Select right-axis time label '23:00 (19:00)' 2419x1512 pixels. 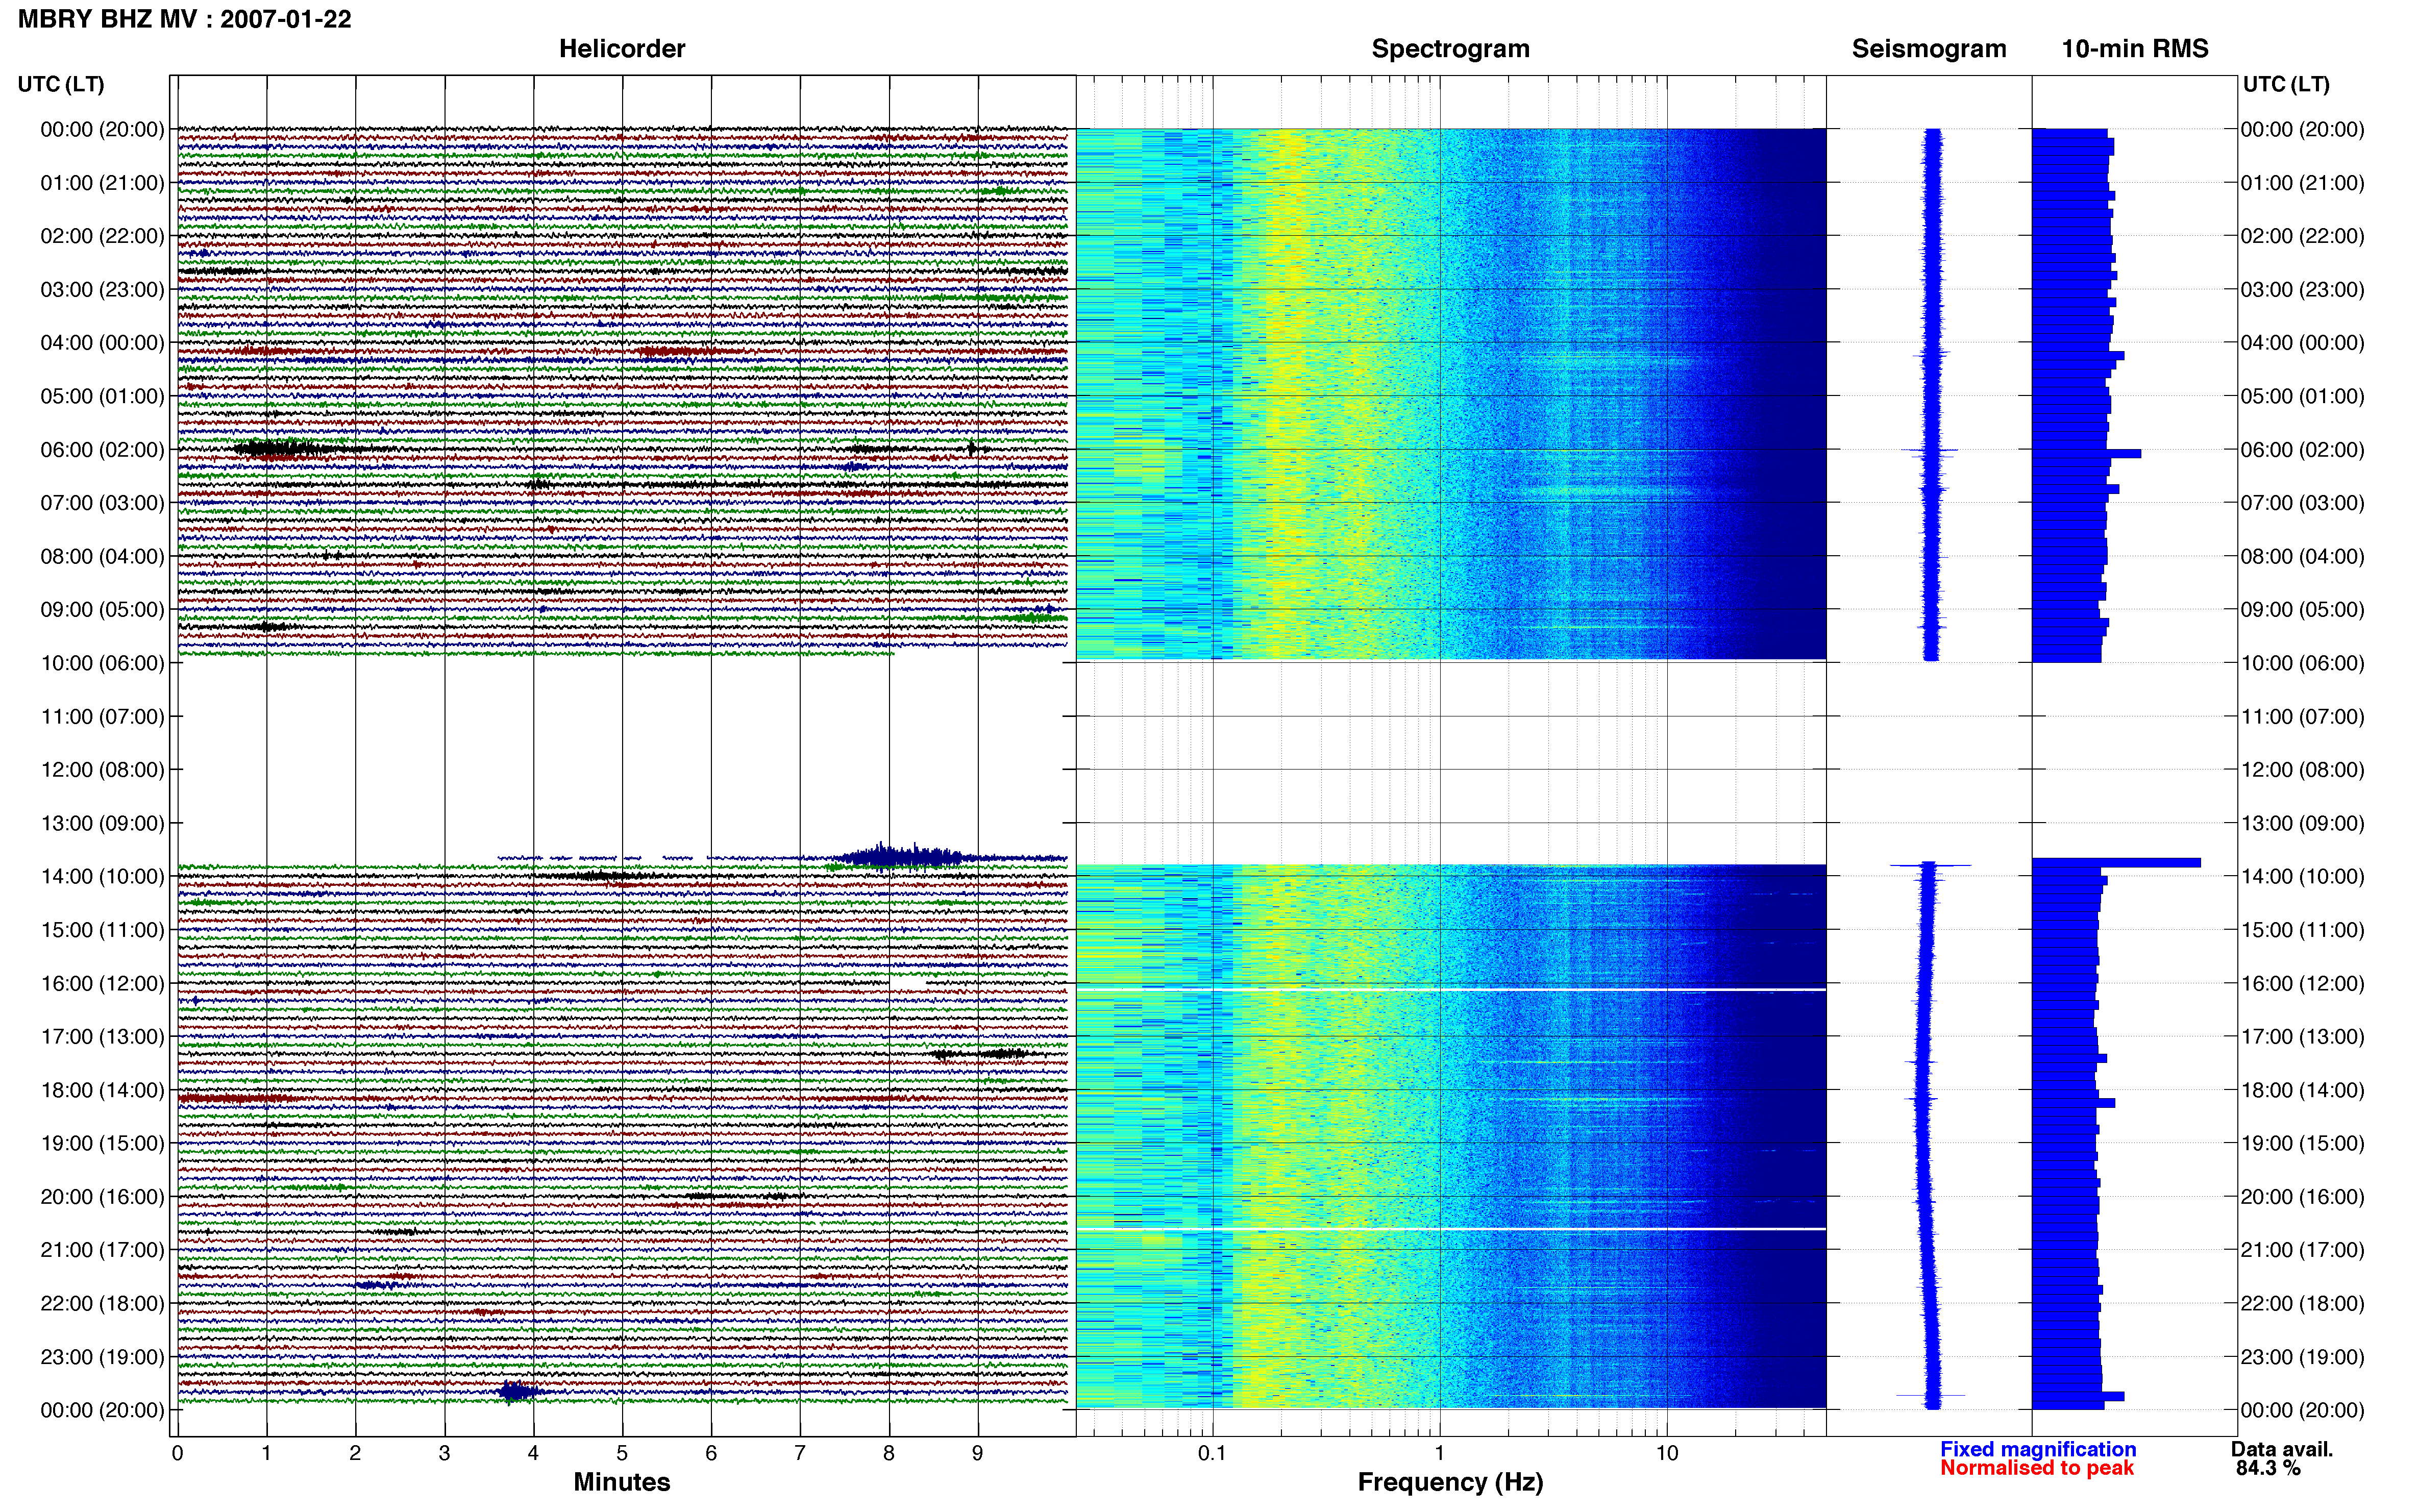pyautogui.click(x=2302, y=1357)
